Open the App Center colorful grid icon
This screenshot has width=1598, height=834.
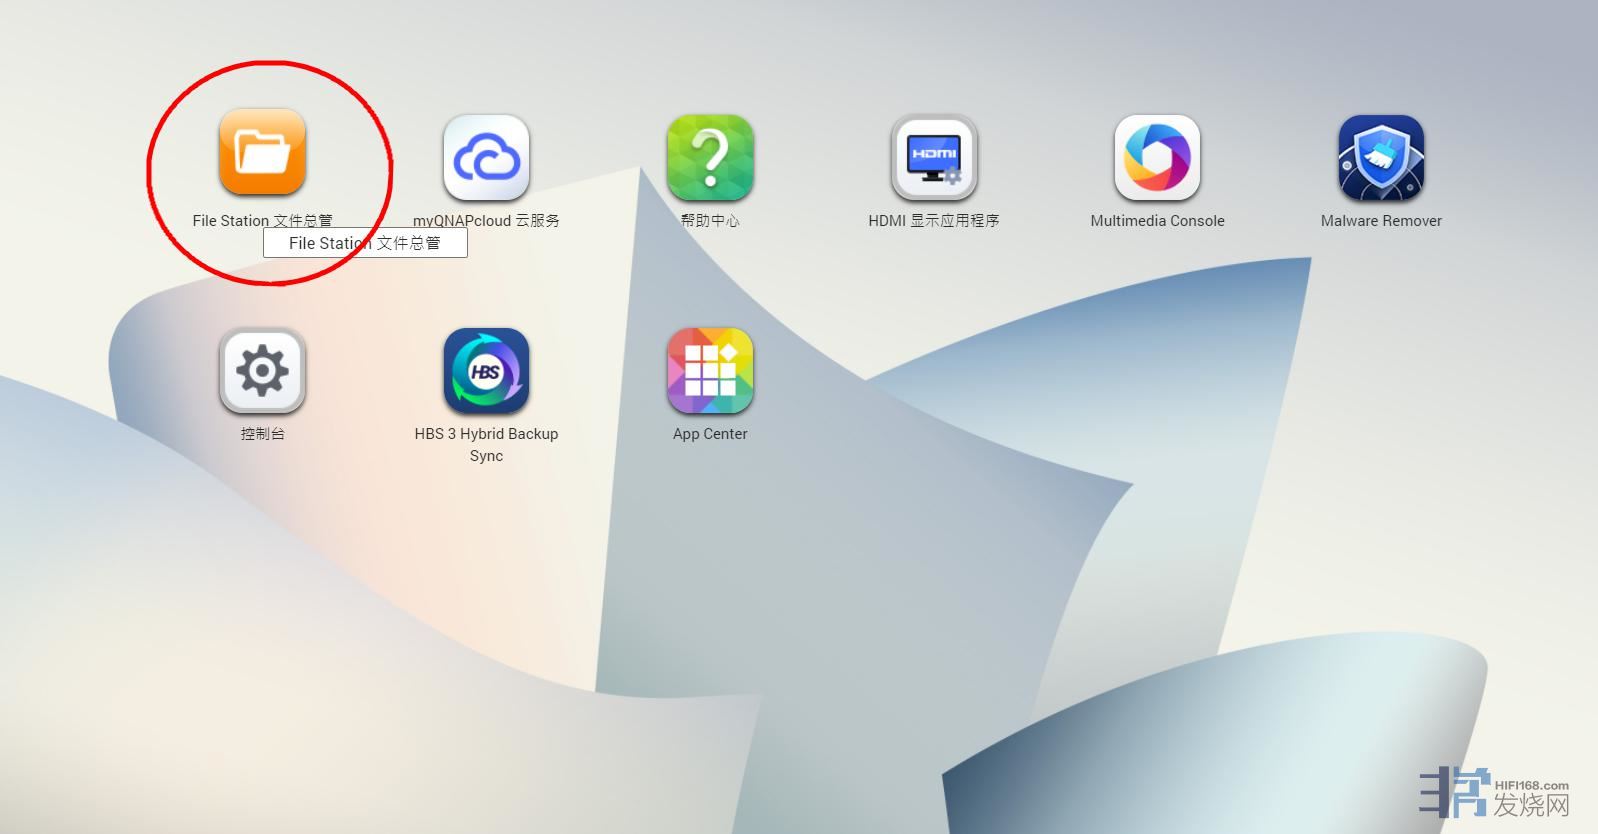(x=710, y=371)
